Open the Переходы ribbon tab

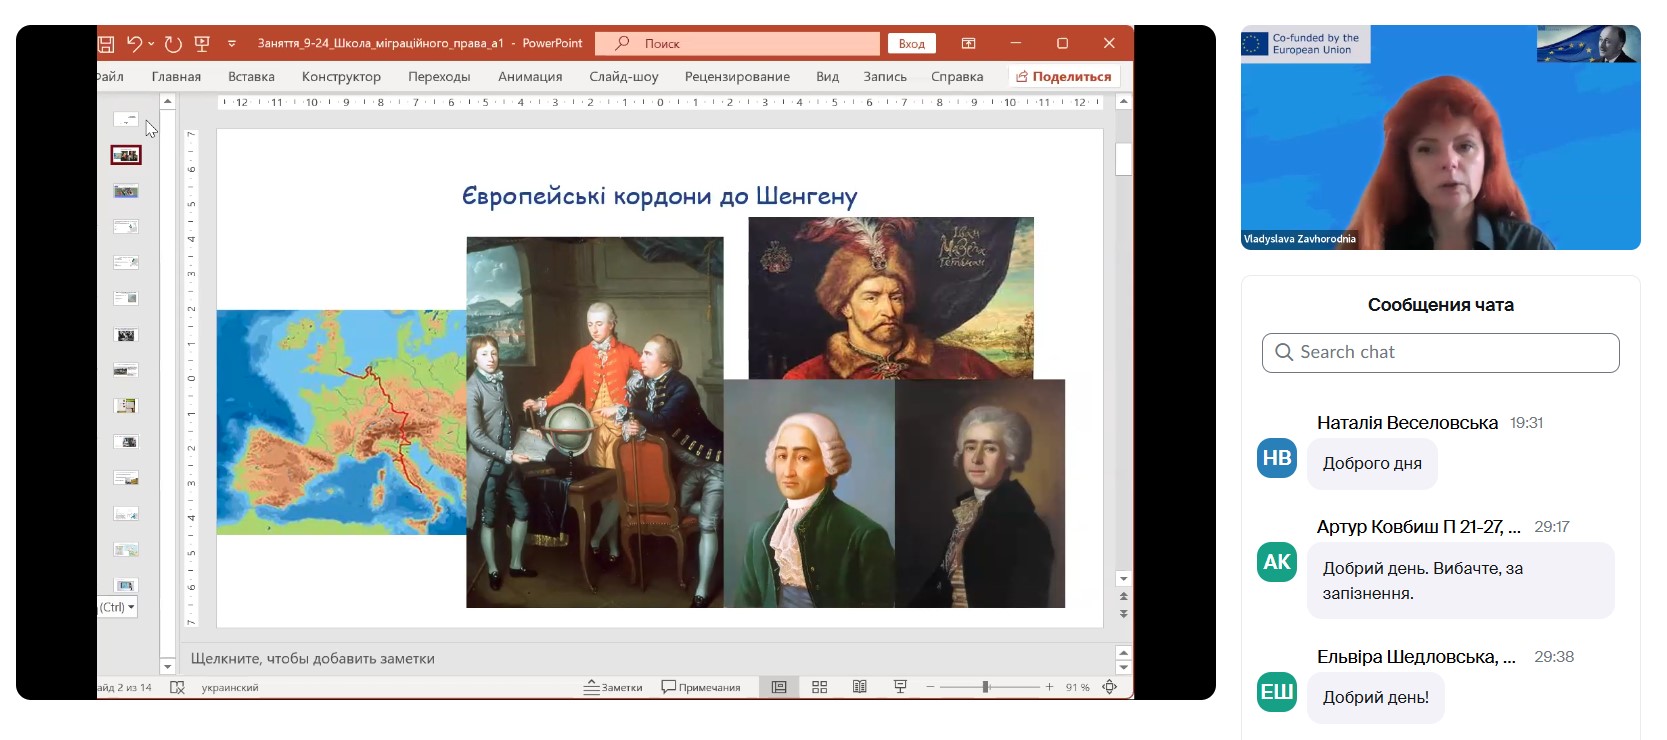439,76
